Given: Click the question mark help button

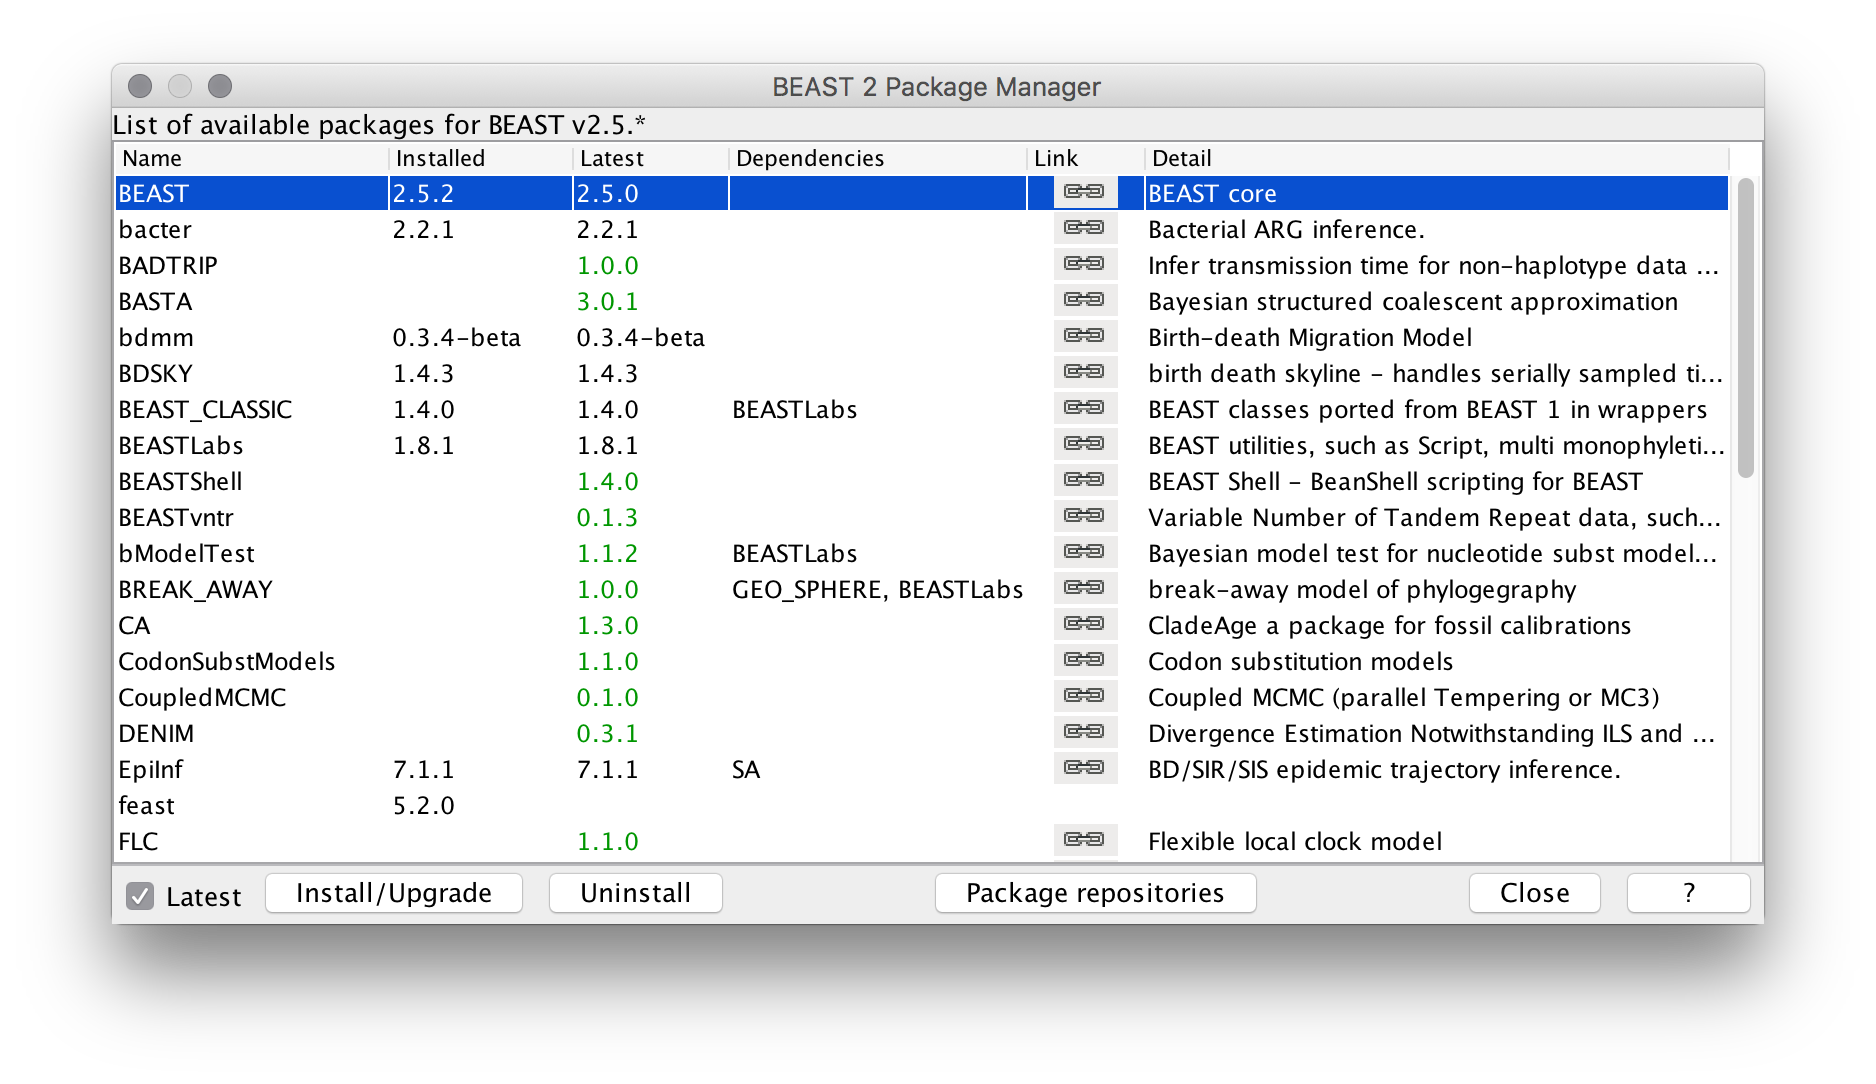Looking at the screenshot, I should [x=1688, y=893].
